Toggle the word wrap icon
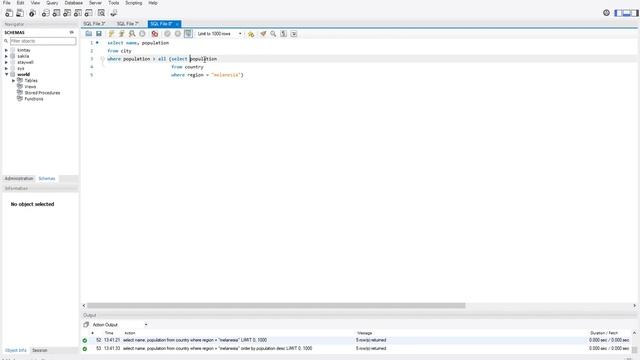 [294, 34]
